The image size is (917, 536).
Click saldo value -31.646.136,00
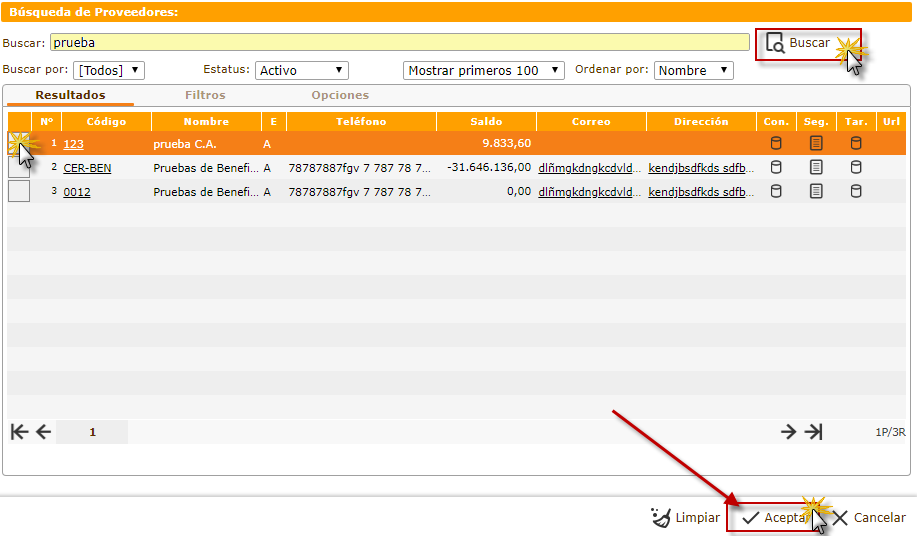click(489, 167)
